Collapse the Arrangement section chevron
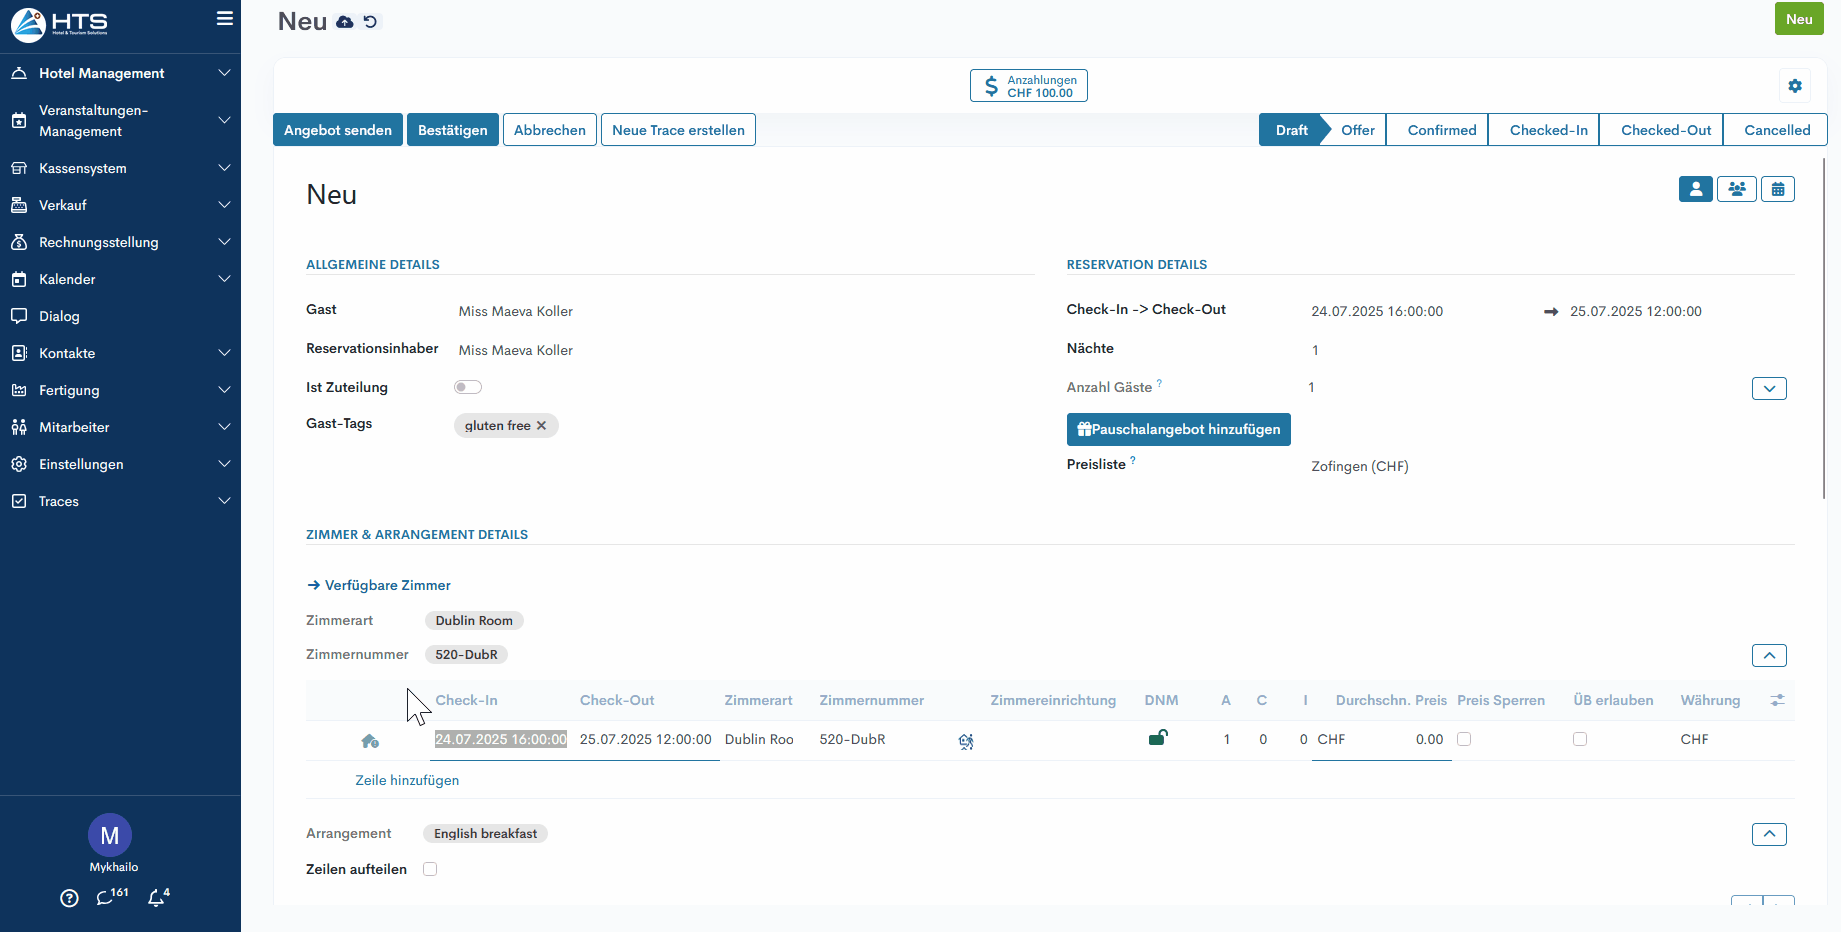This screenshot has height=932, width=1841. click(1769, 834)
